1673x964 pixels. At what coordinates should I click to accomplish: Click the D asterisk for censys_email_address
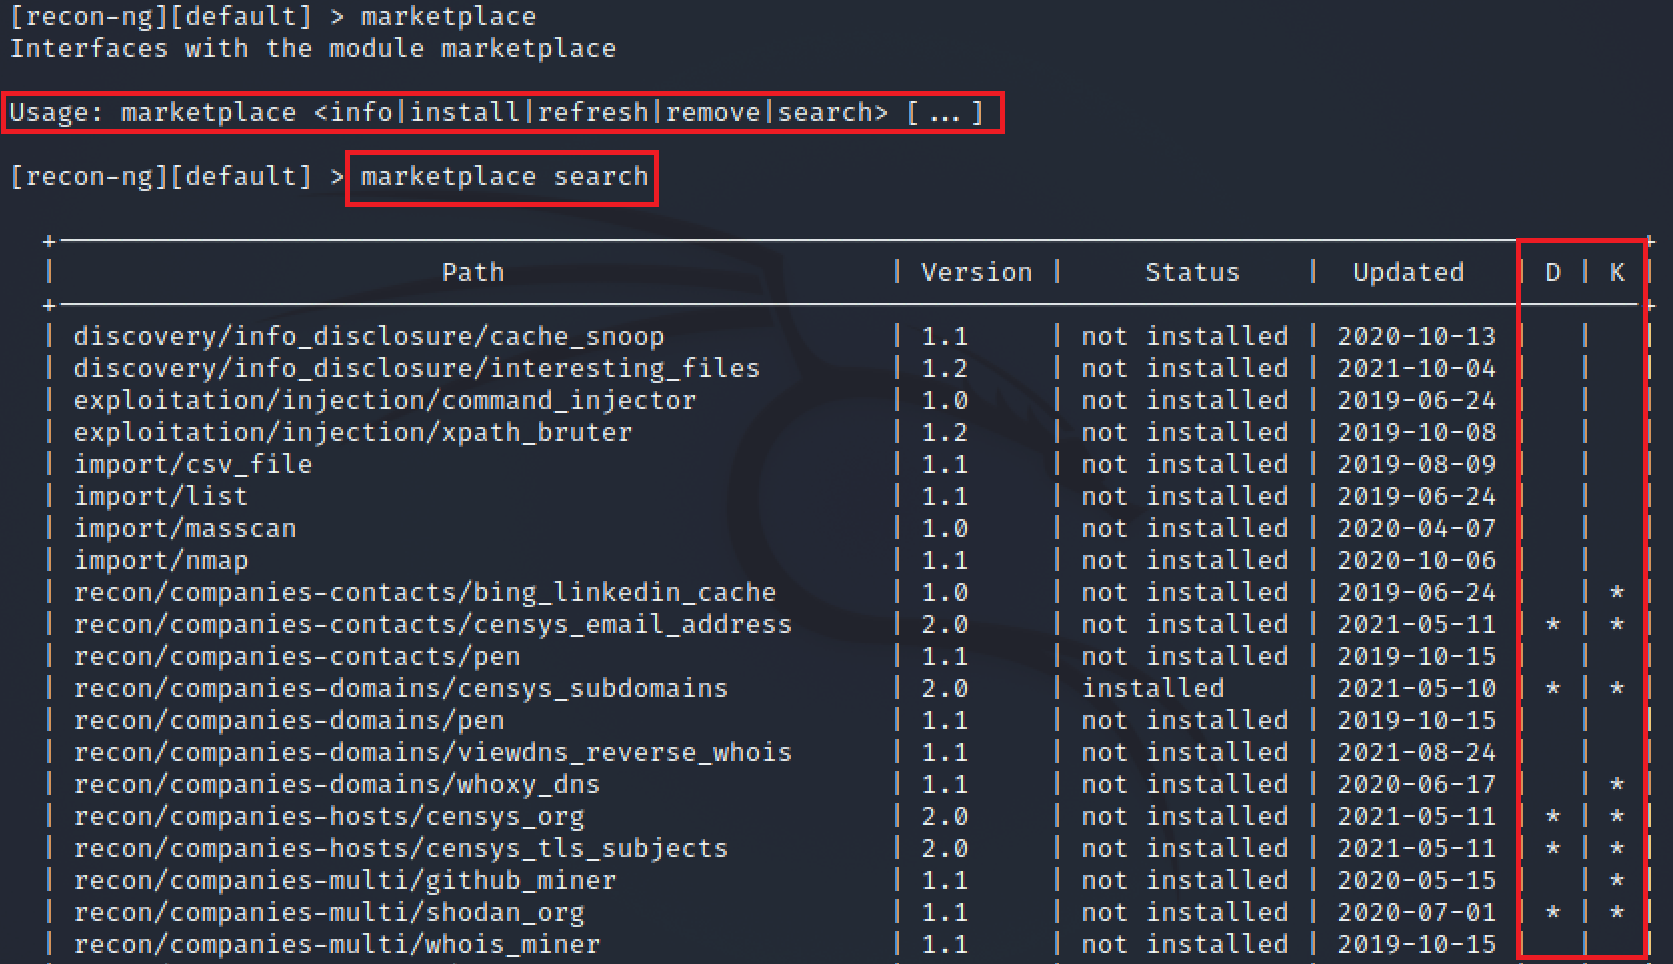pyautogui.click(x=1551, y=624)
